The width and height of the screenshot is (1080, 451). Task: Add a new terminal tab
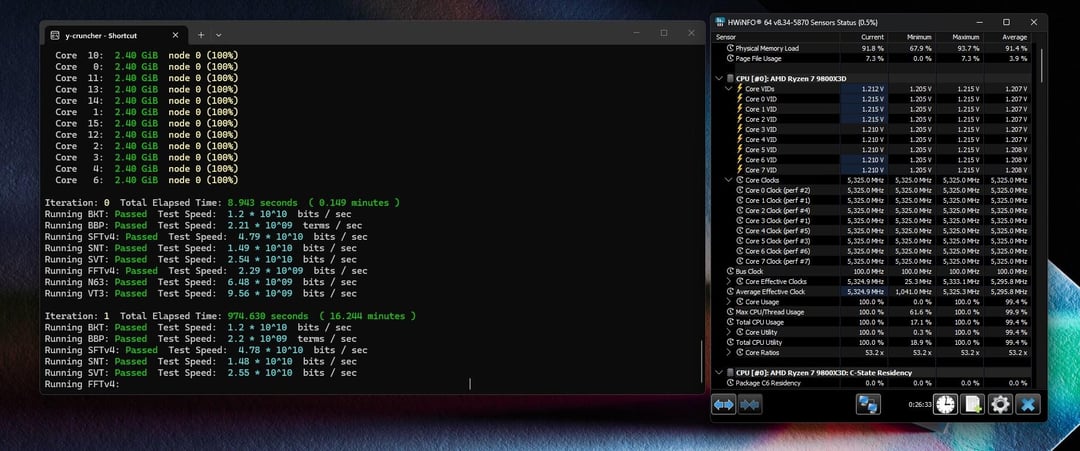coord(200,34)
